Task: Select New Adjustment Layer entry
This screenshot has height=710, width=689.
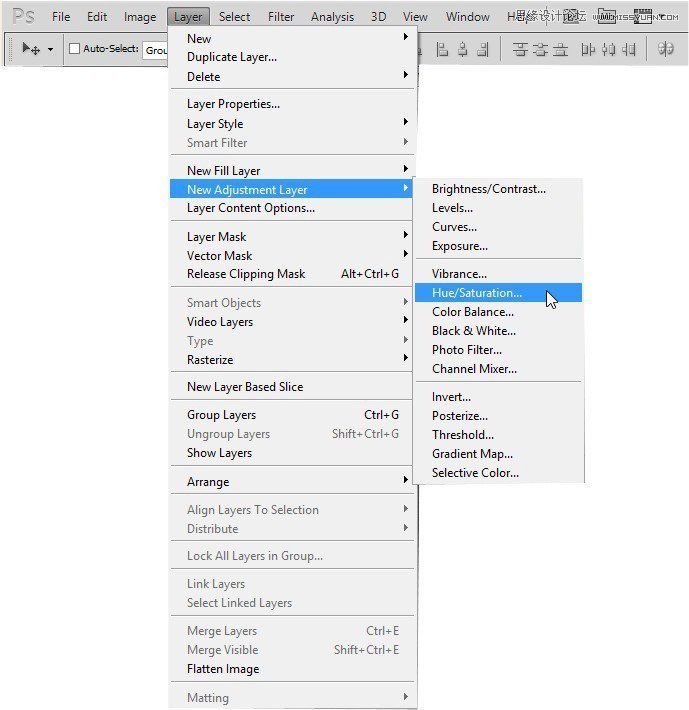Action: click(292, 189)
